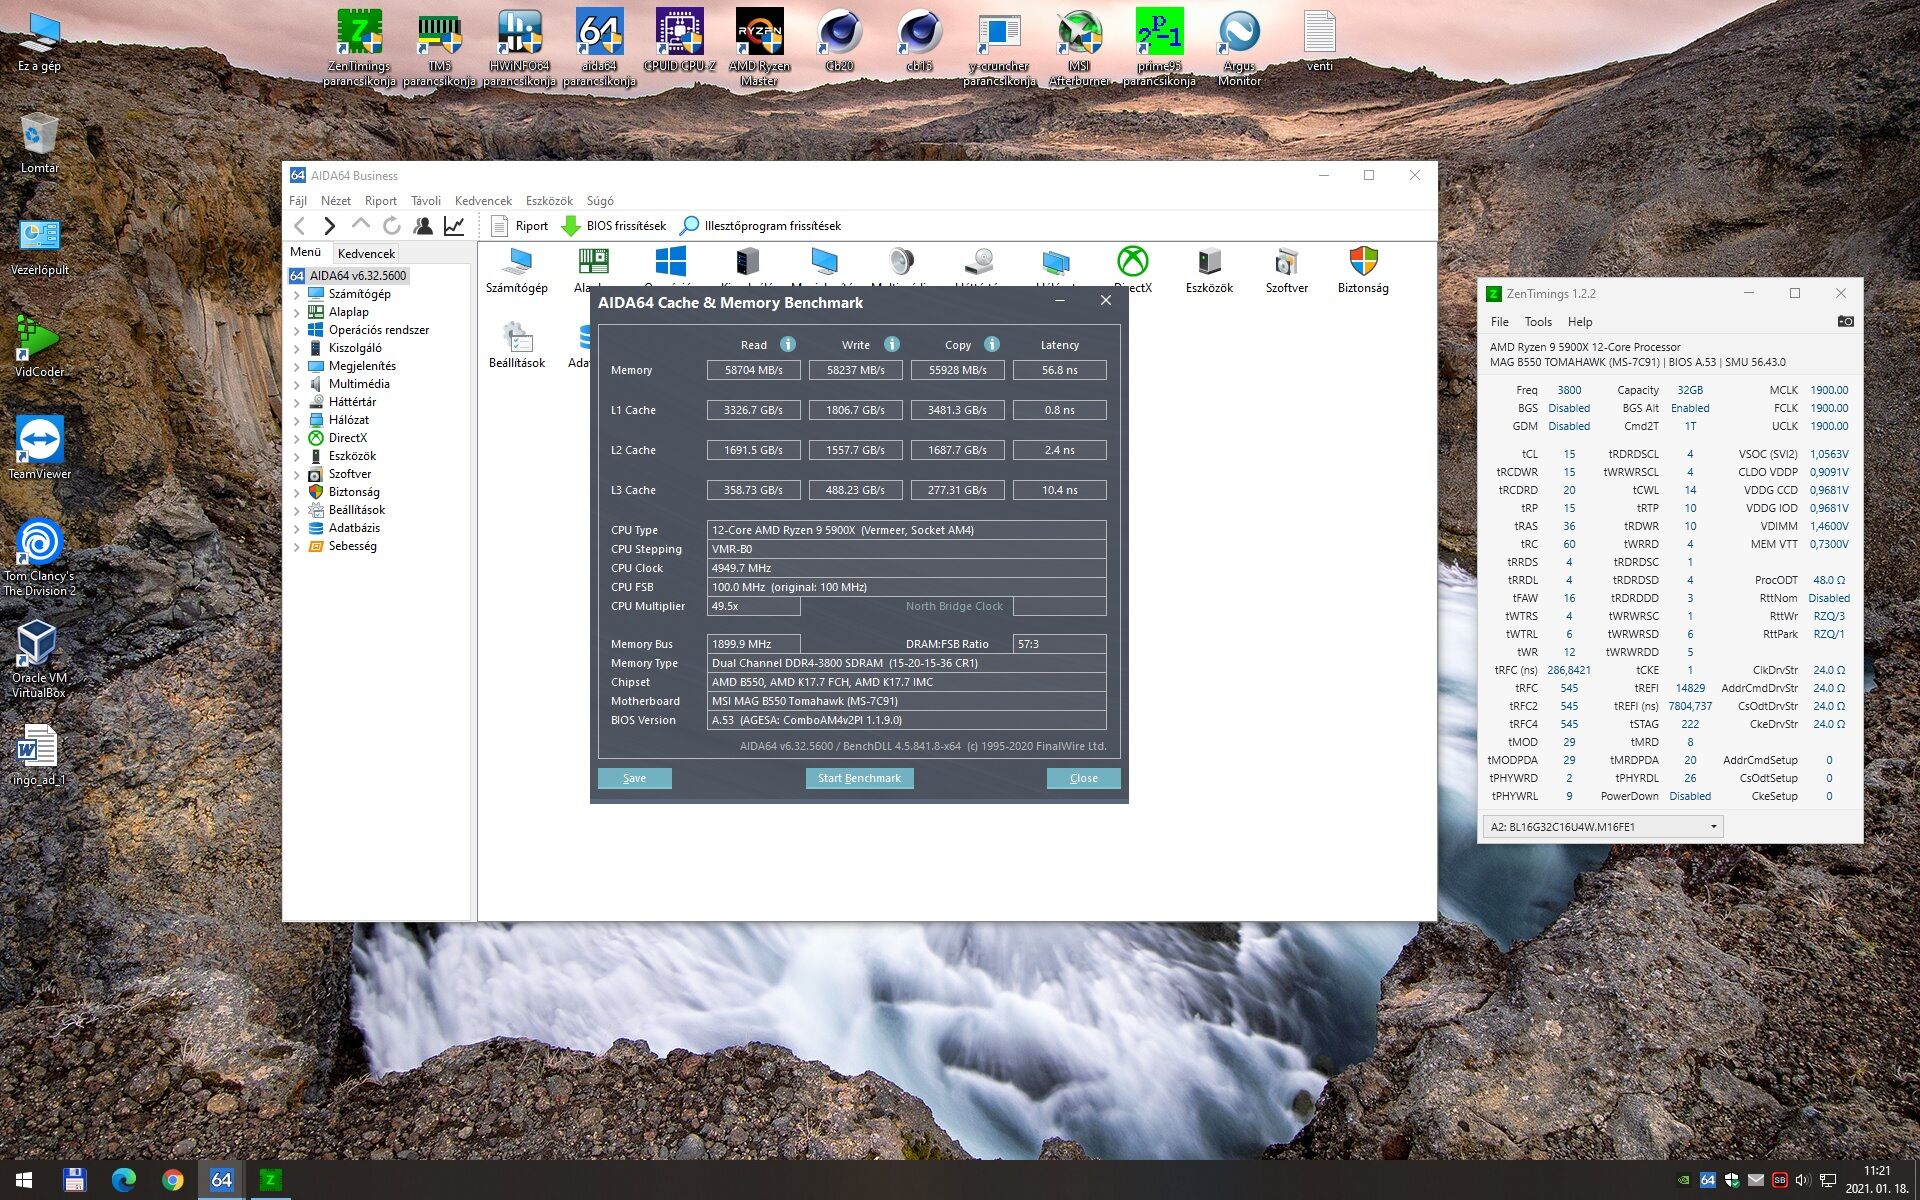Viewport: 1920px width, 1200px height.
Task: Open the DirectX Xbox icon
Action: pyautogui.click(x=1132, y=263)
